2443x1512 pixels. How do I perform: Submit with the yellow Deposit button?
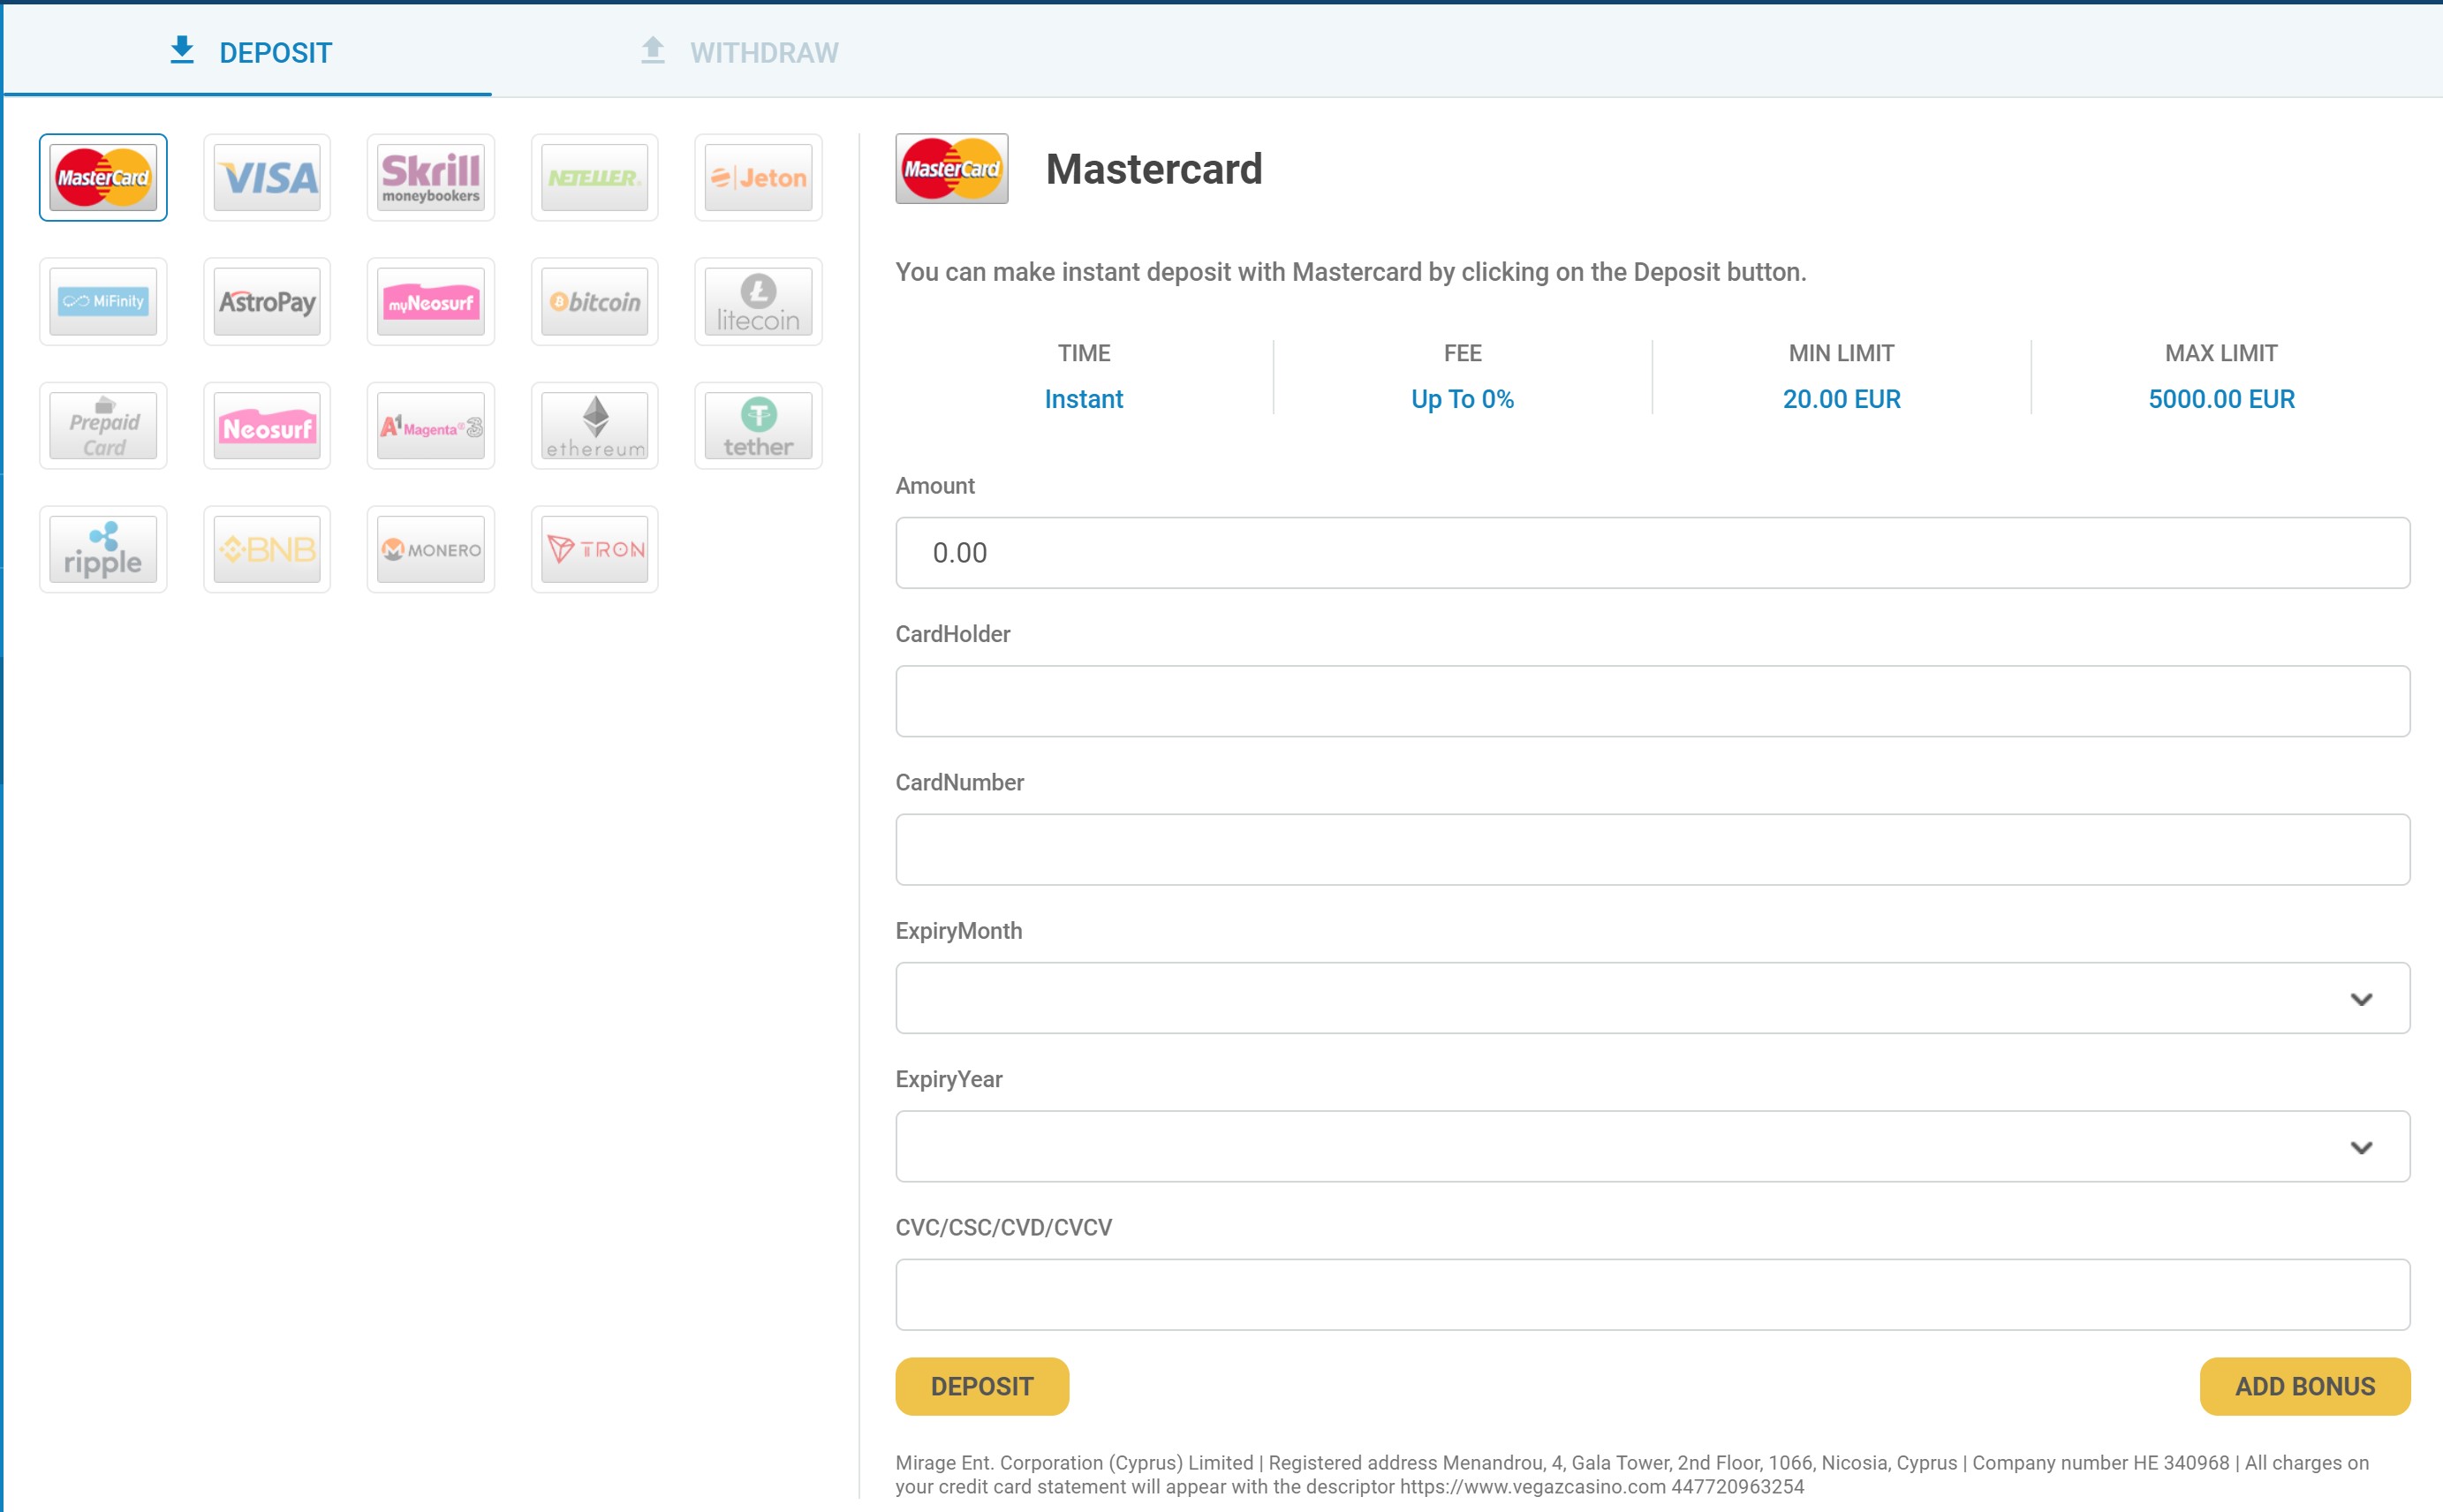[982, 1386]
